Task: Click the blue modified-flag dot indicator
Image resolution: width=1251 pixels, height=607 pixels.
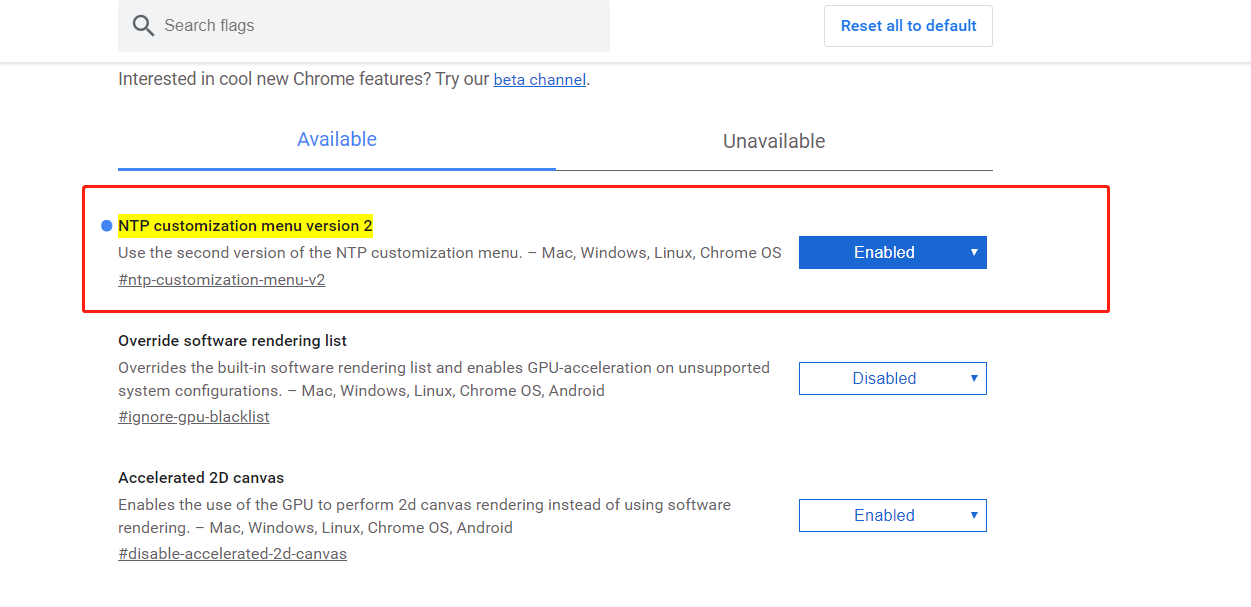Action: [107, 226]
